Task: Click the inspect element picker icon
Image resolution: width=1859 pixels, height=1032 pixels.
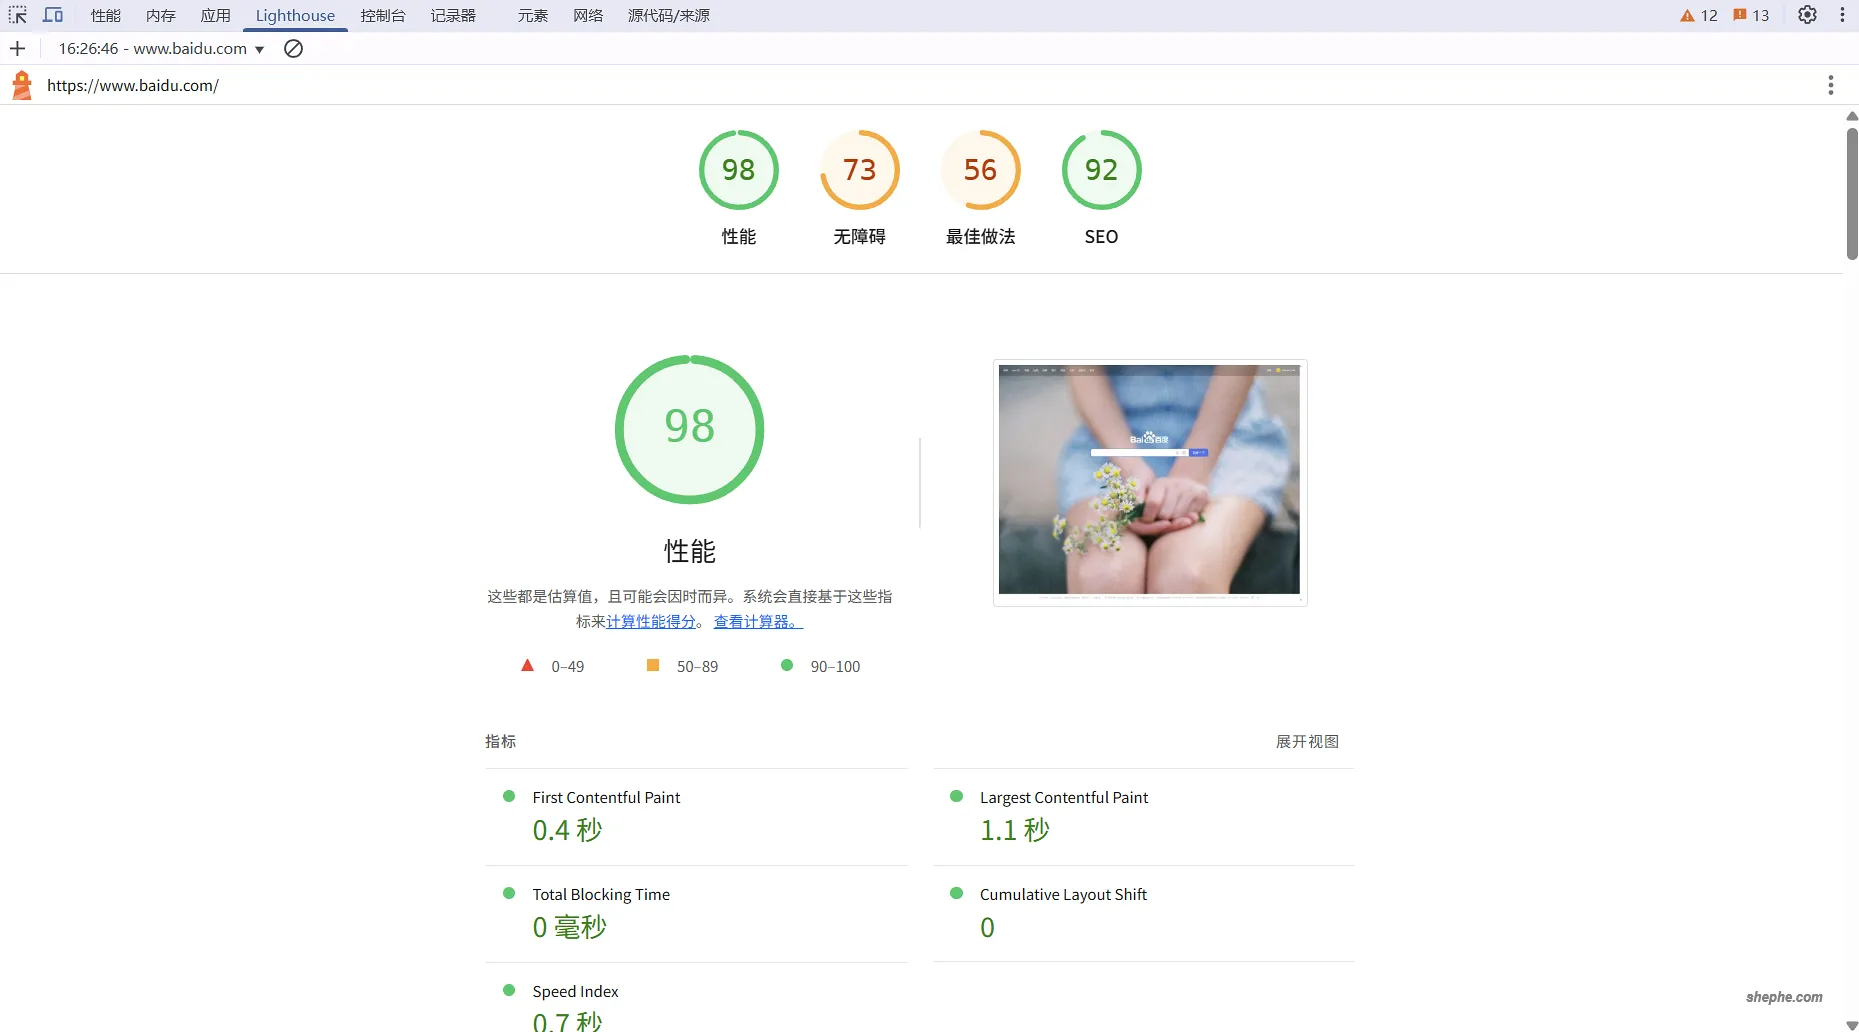Action: point(18,15)
